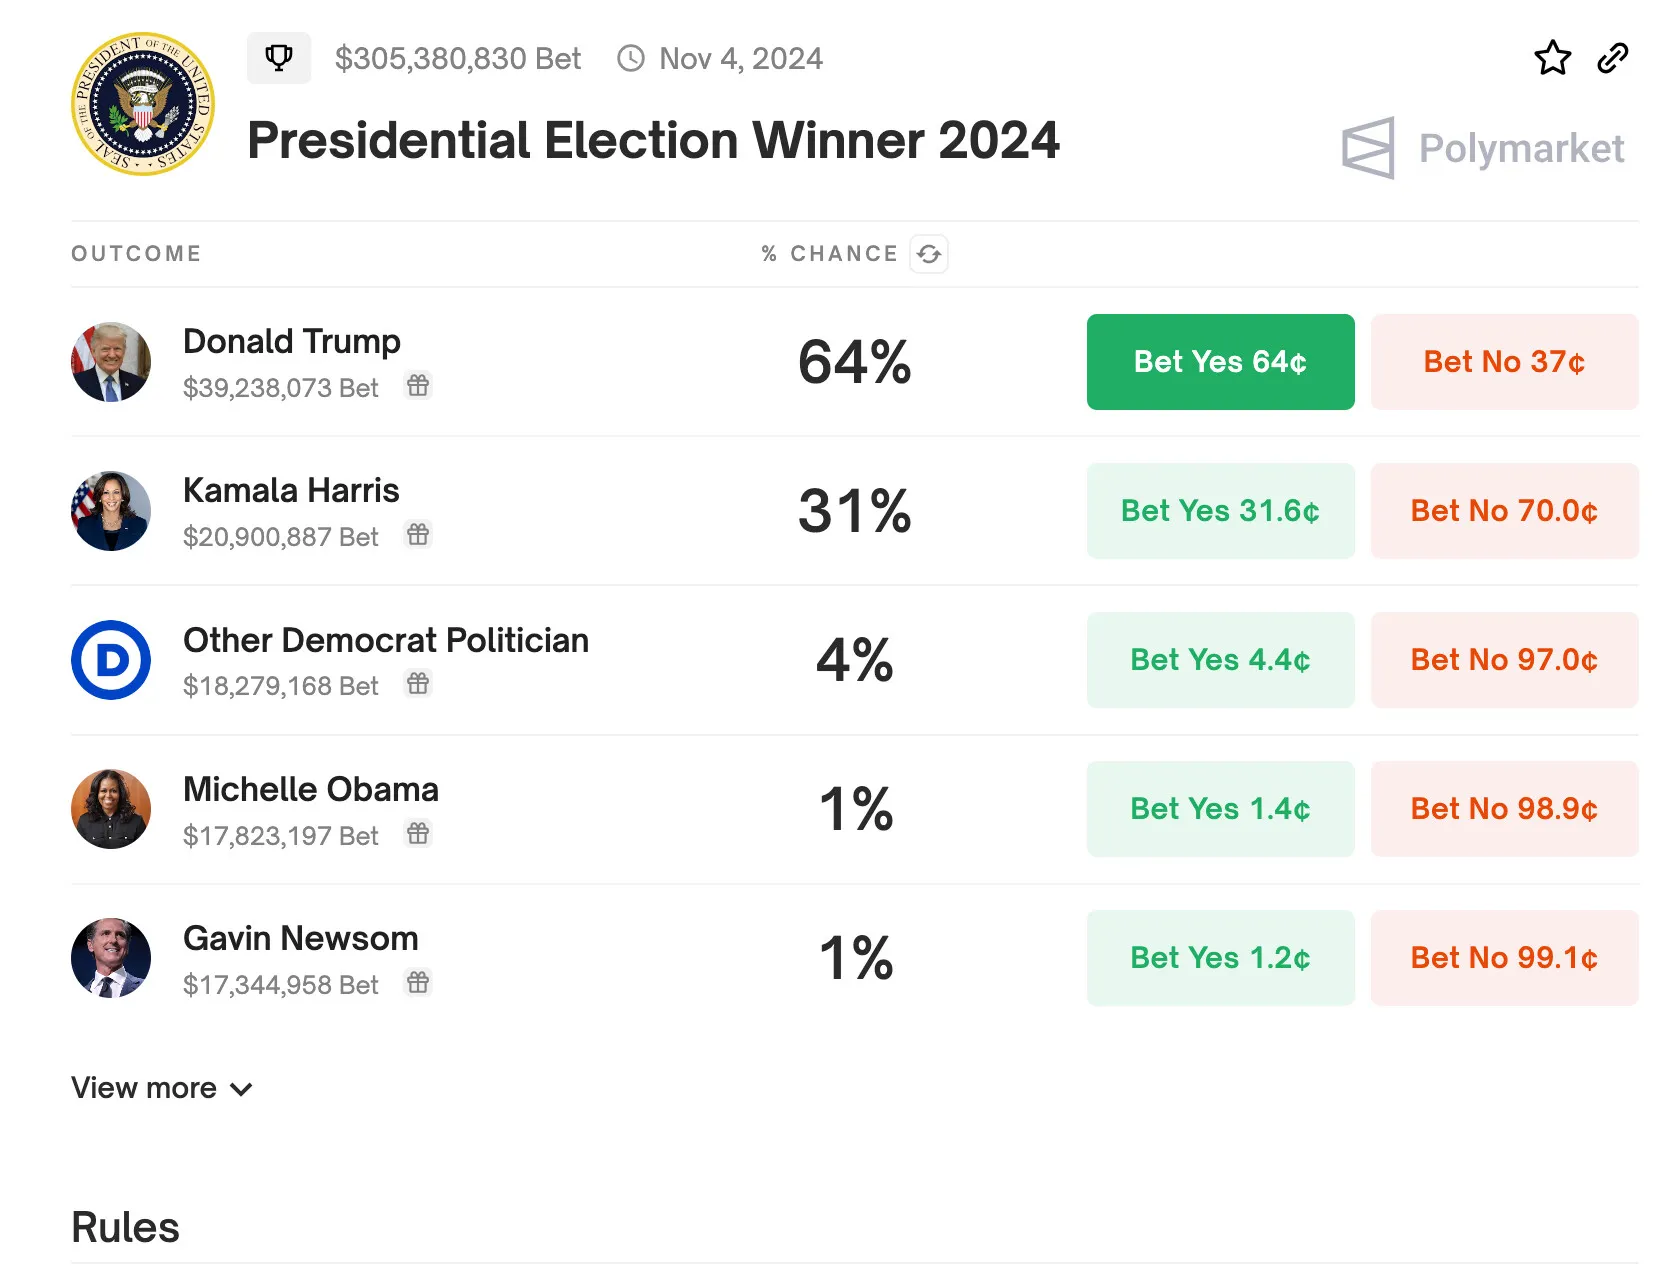Click the Presidential seal image
This screenshot has width=1680, height=1266.
click(x=143, y=104)
